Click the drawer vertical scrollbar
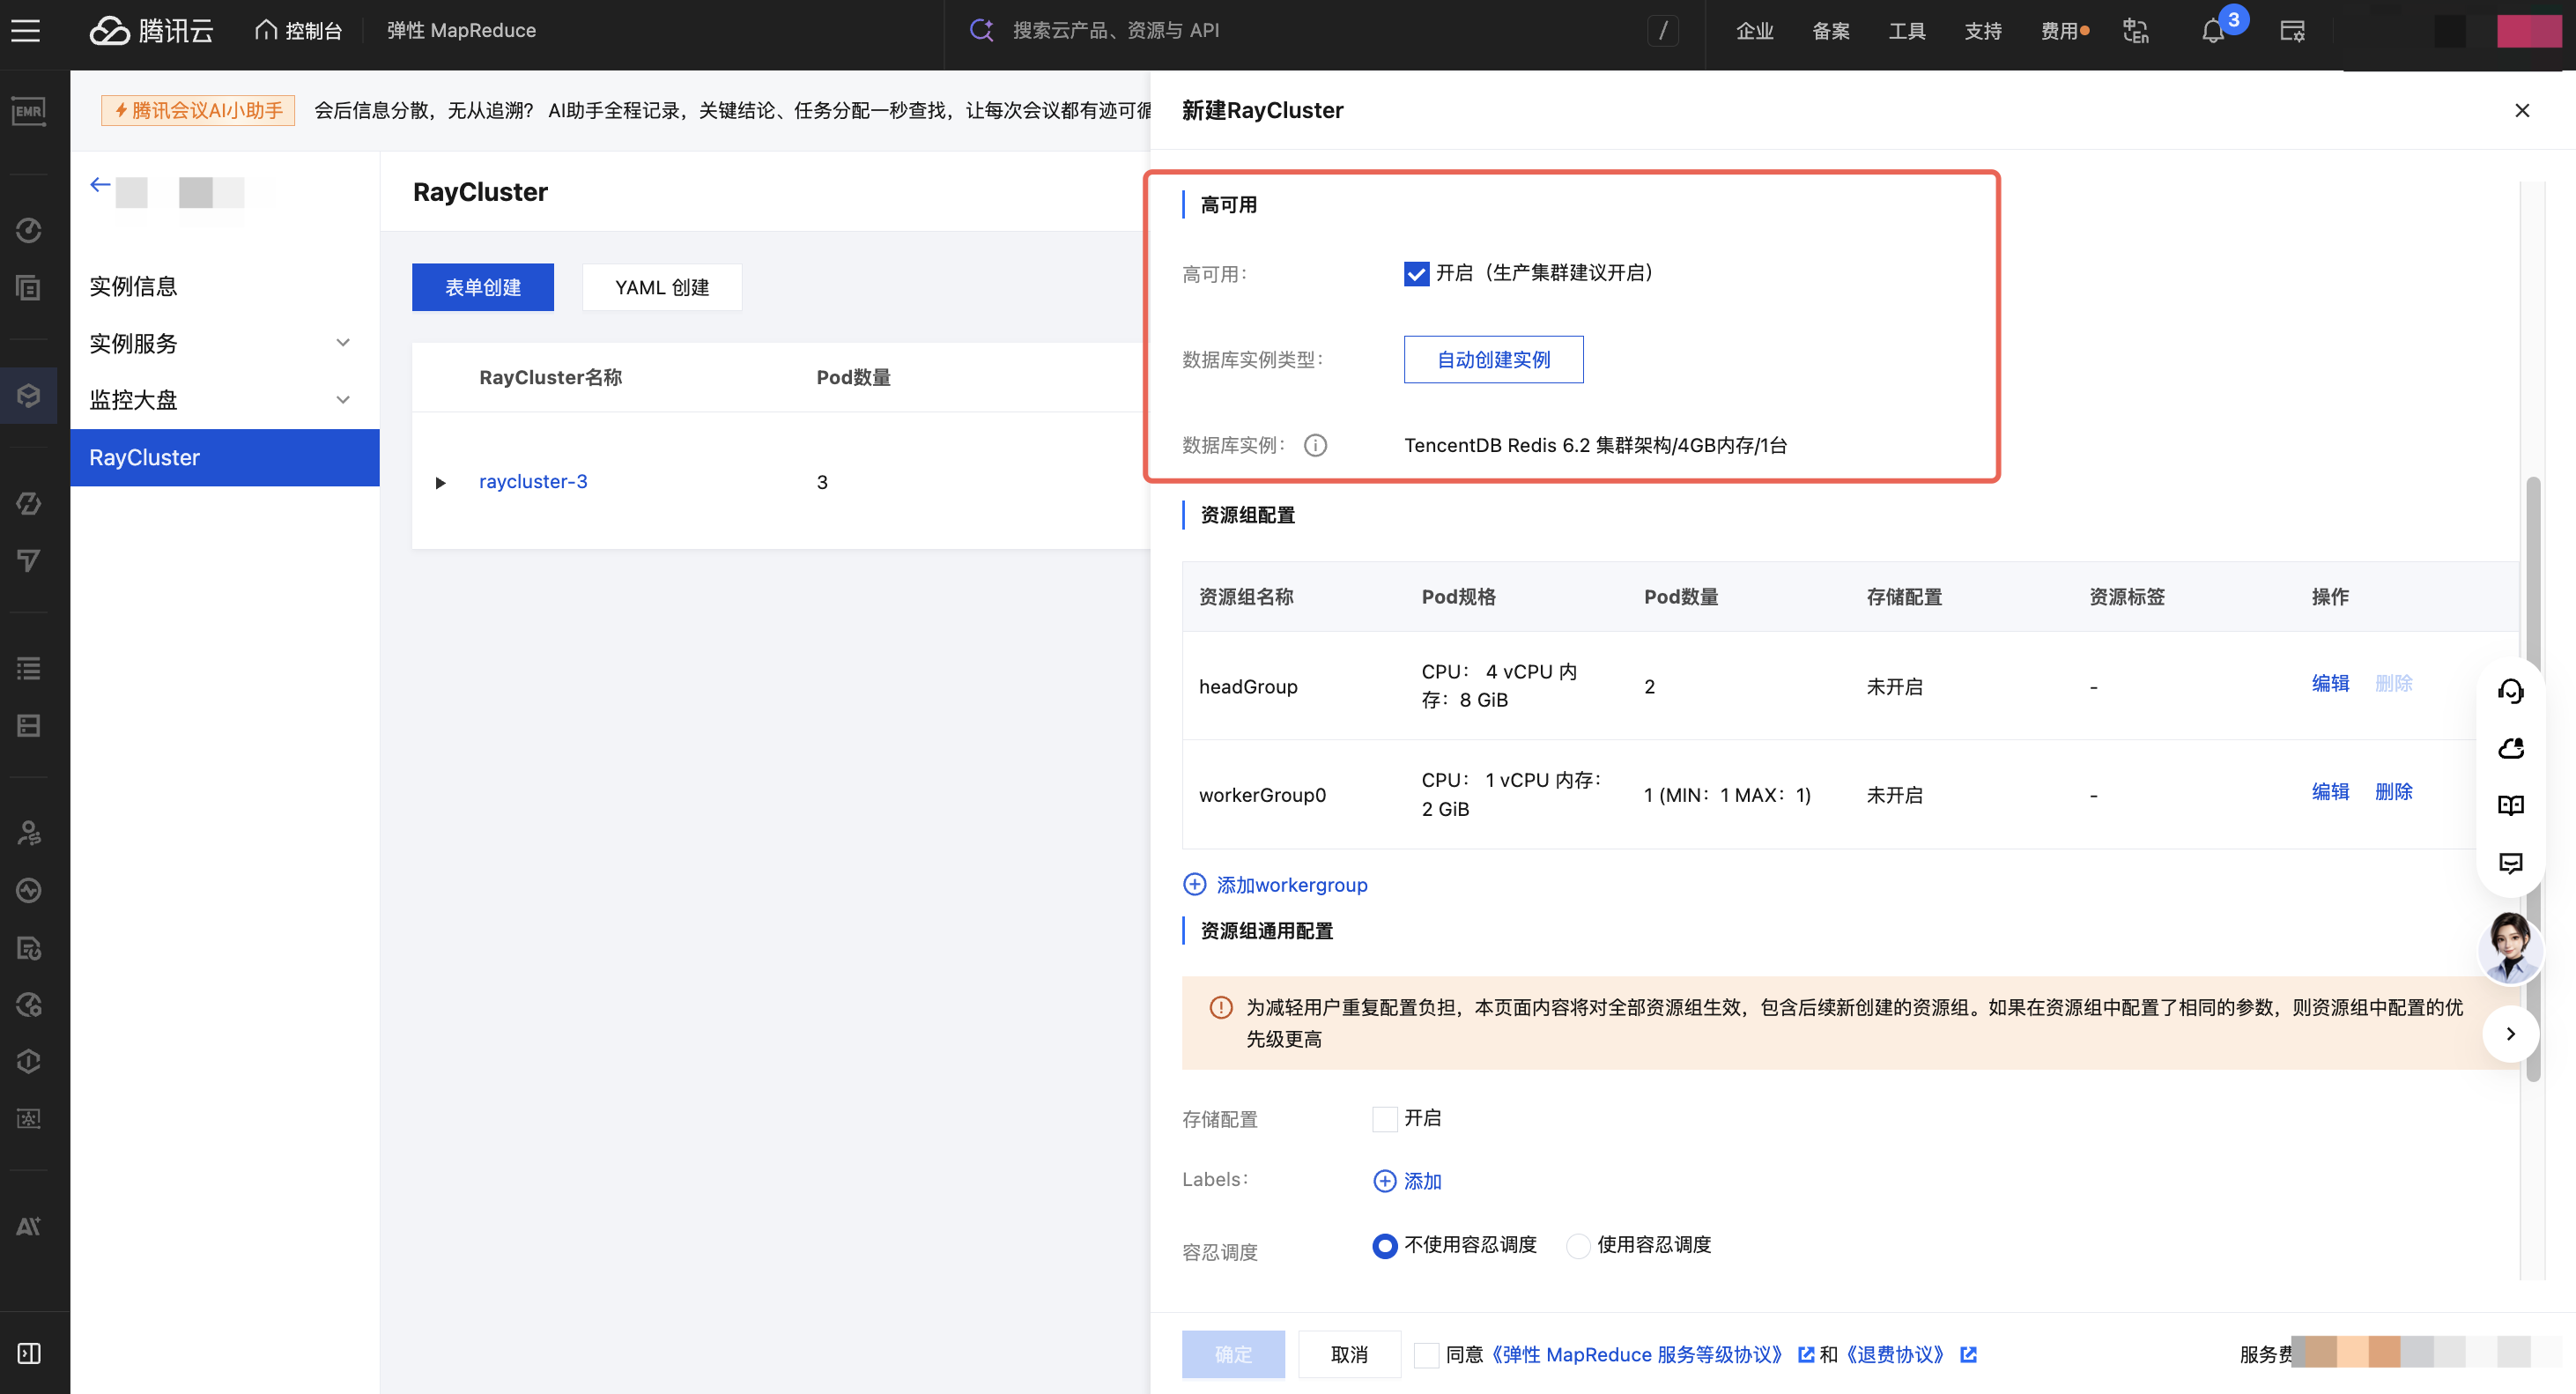The height and width of the screenshot is (1394, 2576). click(2532, 780)
